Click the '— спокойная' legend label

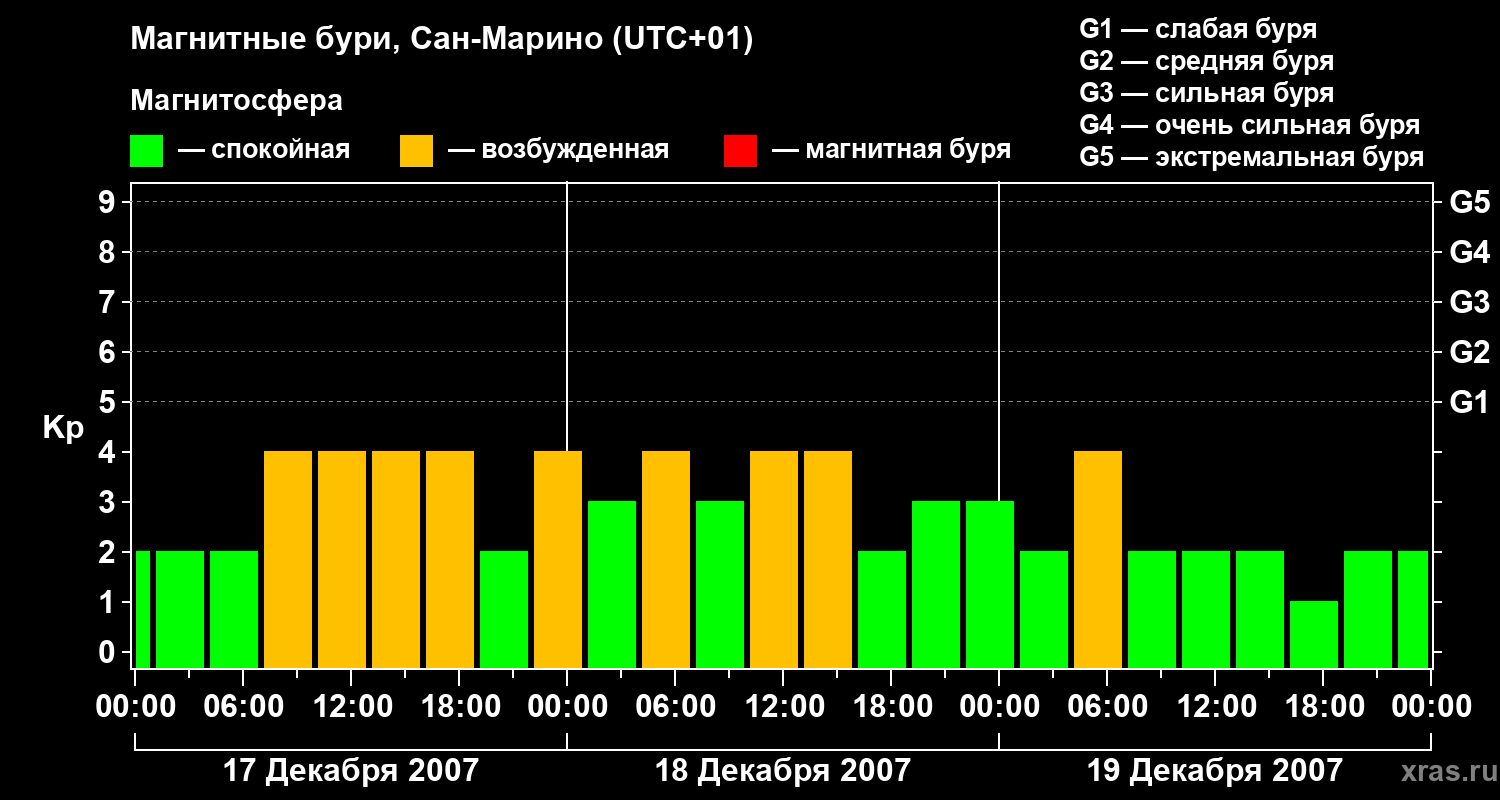pos(263,150)
